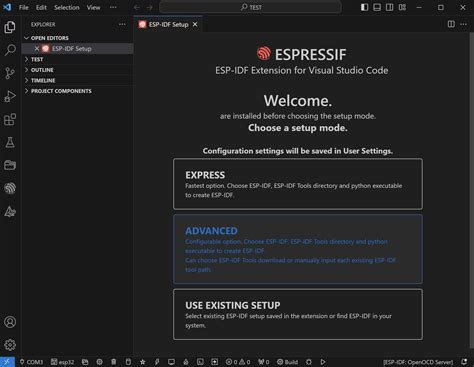This screenshot has width=474, height=367.
Task: Open the Manage gear icon
Action: point(10,345)
